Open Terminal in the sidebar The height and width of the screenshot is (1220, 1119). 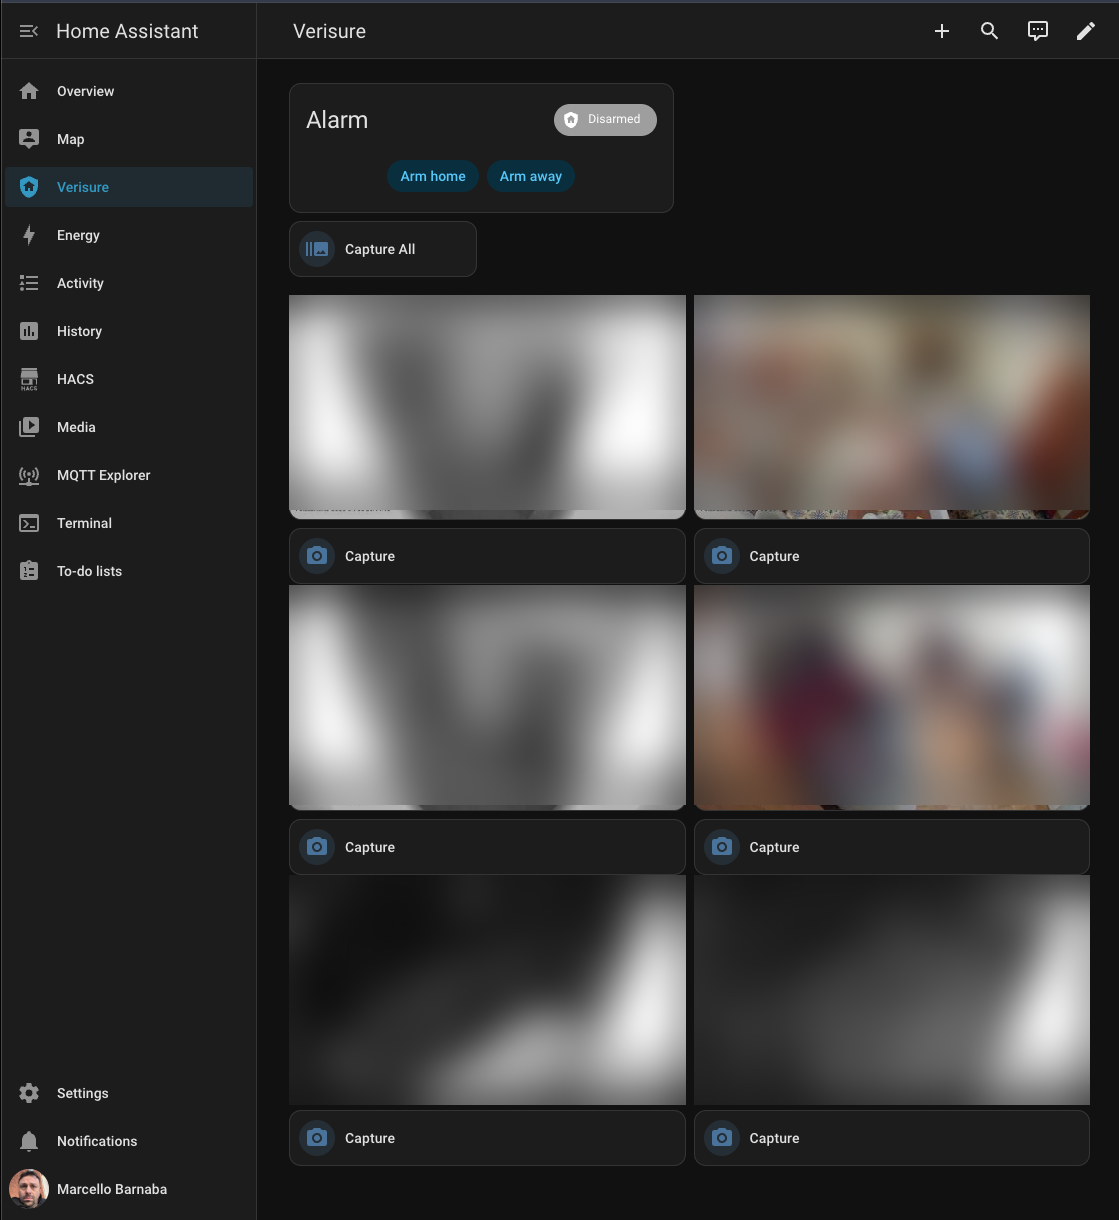84,523
